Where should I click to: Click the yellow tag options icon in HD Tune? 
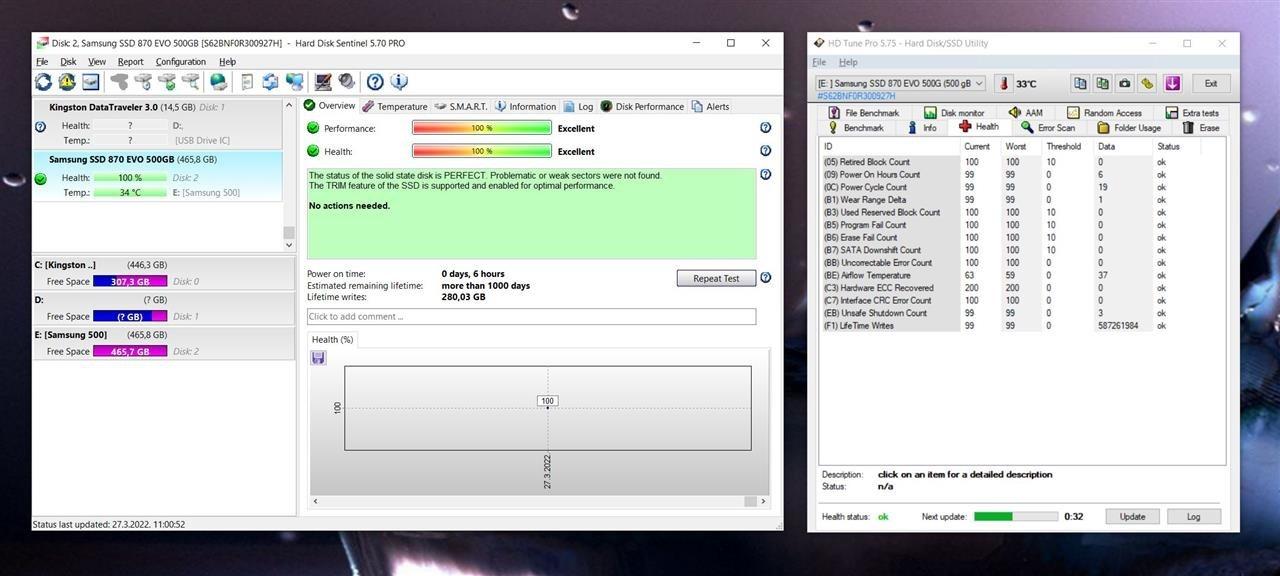[1147, 84]
